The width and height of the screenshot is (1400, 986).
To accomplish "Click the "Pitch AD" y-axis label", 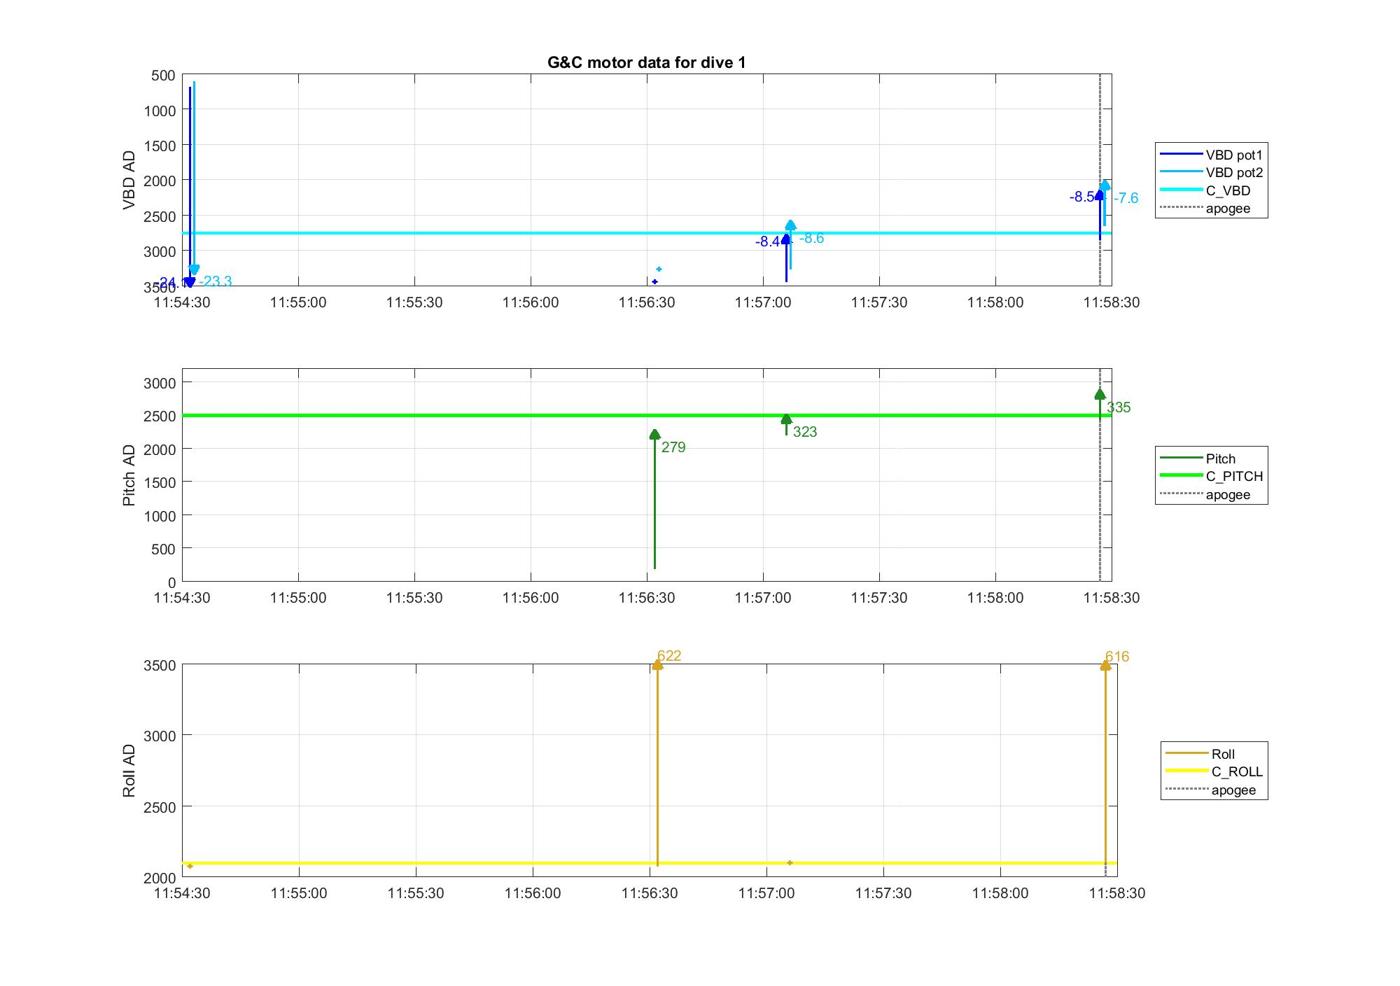I will [129, 475].
